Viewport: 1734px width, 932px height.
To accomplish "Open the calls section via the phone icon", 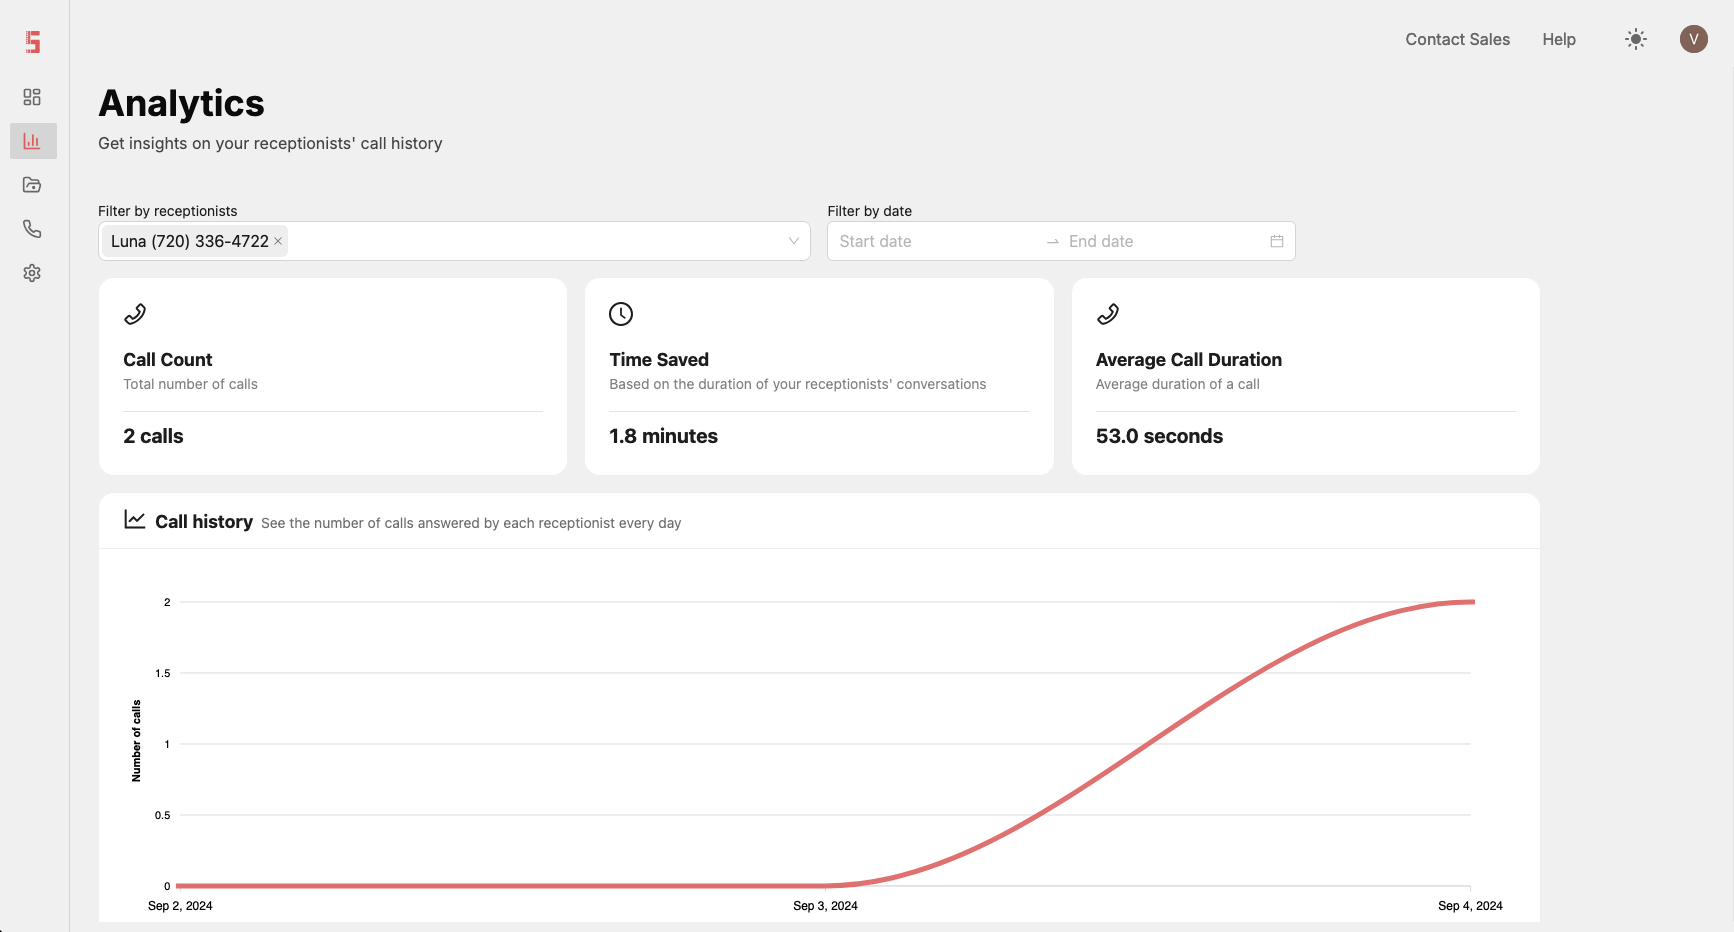I will pyautogui.click(x=32, y=228).
